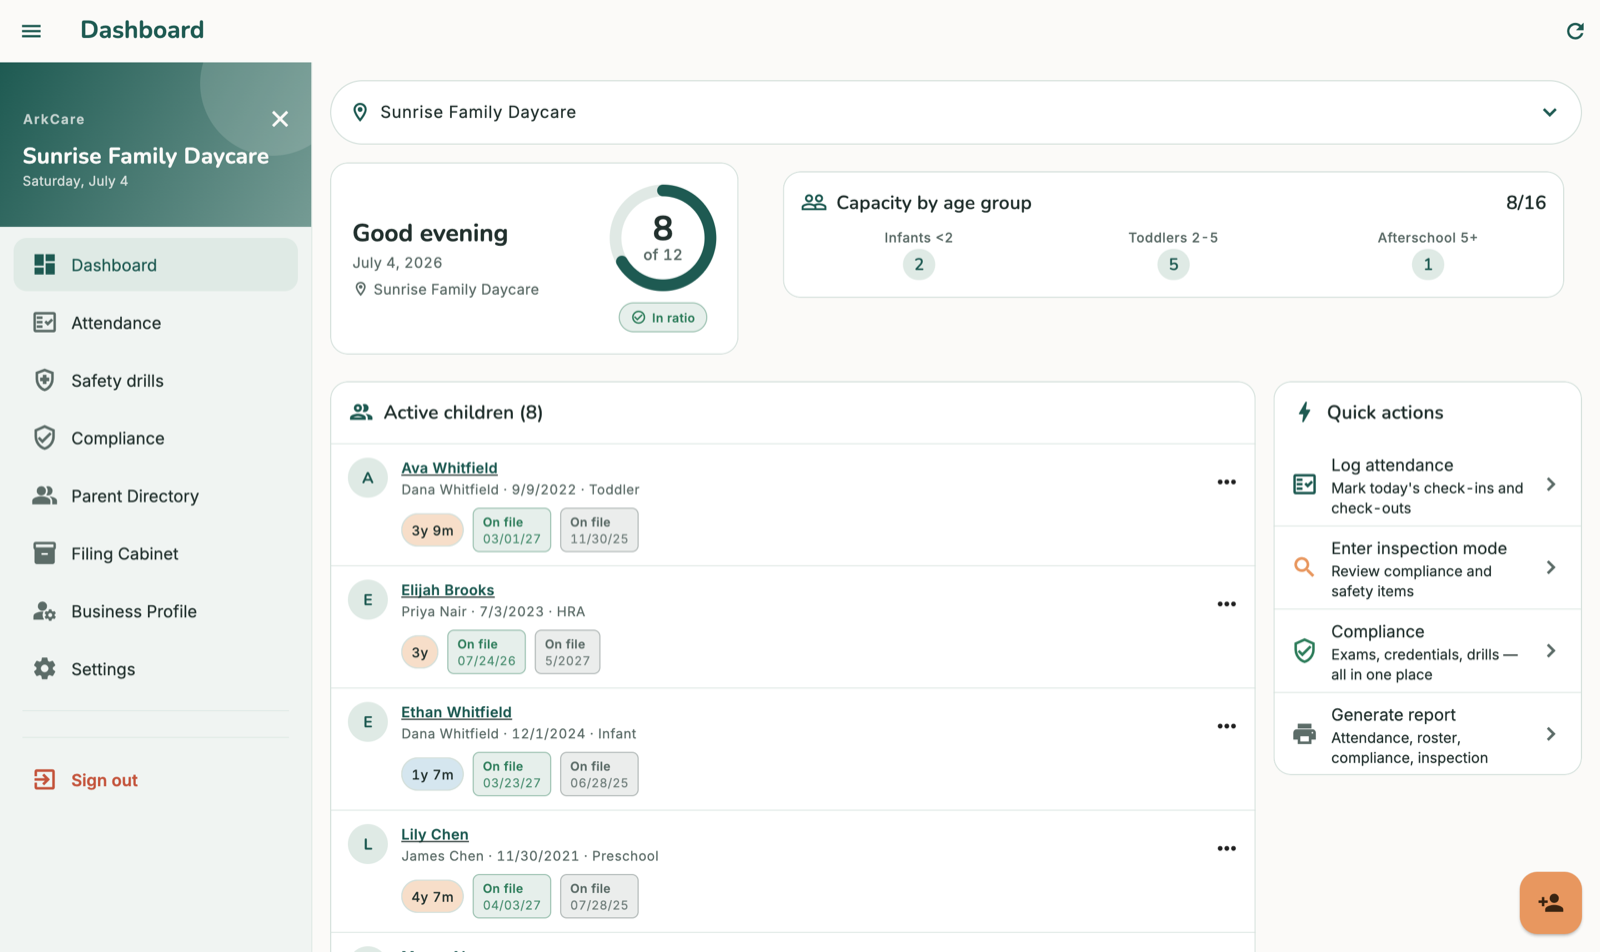Open Parent Directory
Screen dimensions: 1600x952
point(156,496)
